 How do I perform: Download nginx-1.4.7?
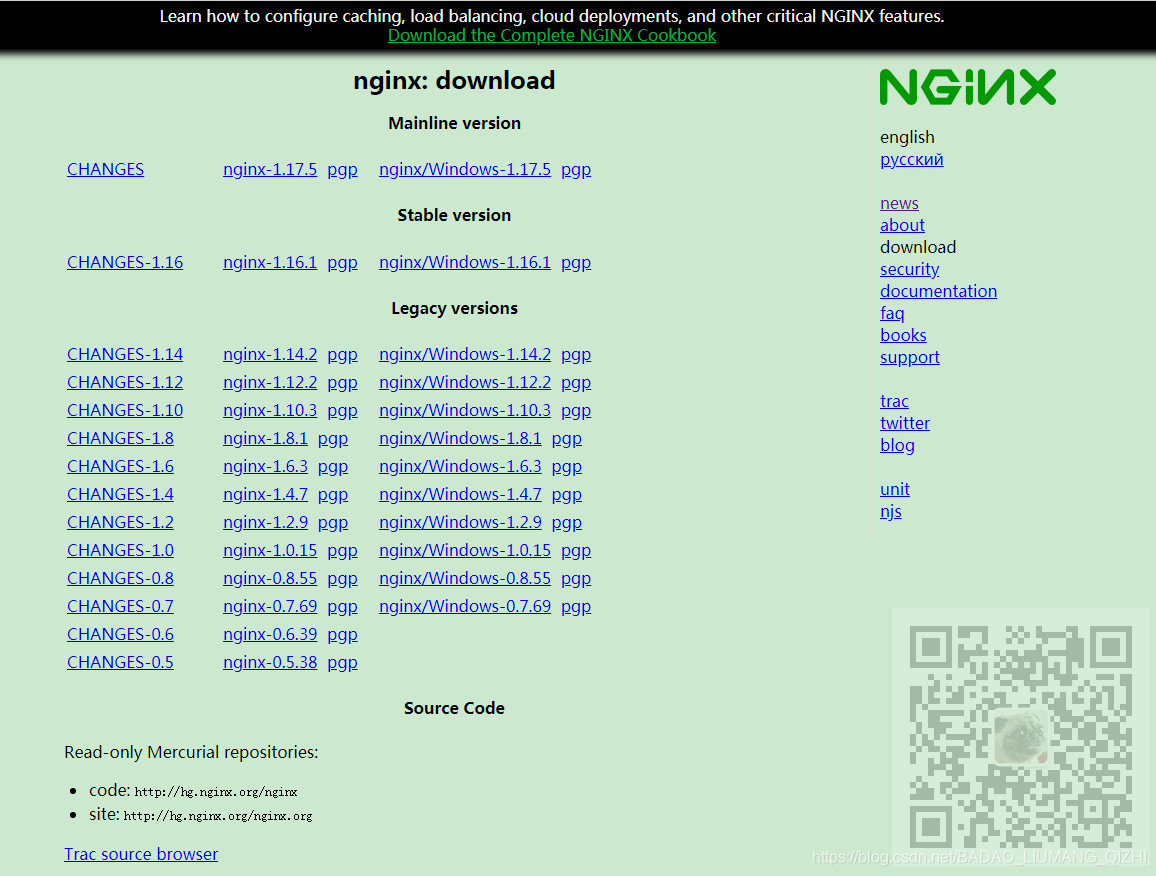tap(265, 495)
